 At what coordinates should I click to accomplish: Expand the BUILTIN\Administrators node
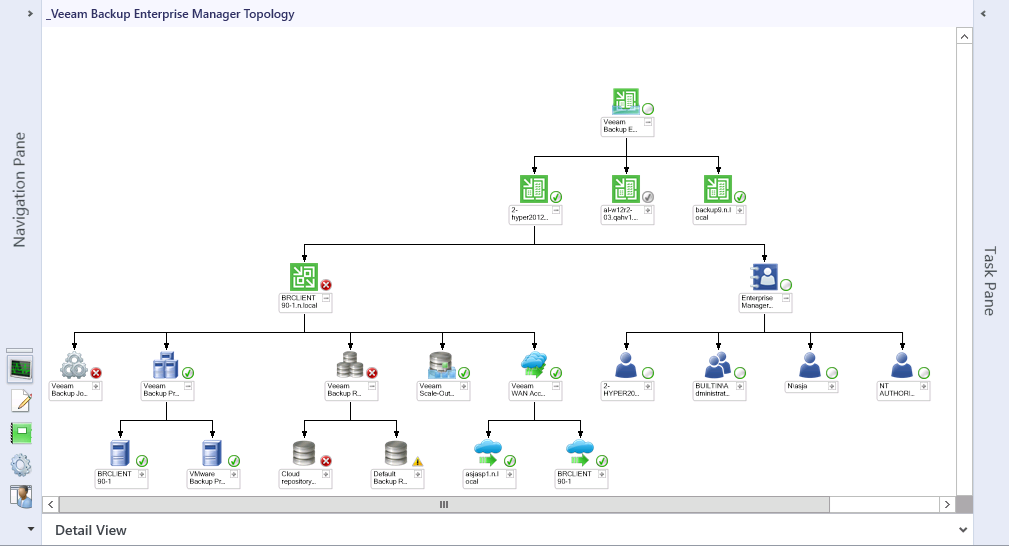[740, 386]
